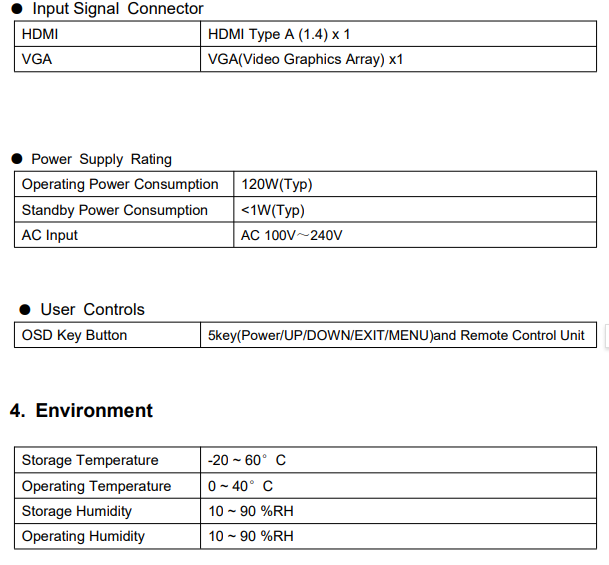Click the User Controls heading

pyautogui.click(x=92, y=309)
